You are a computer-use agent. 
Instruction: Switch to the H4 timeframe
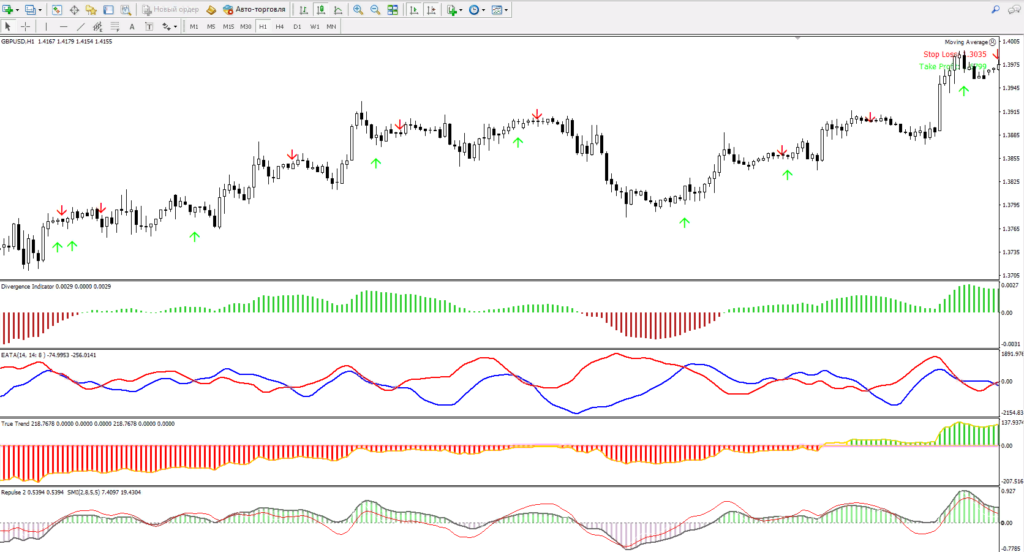(x=280, y=26)
